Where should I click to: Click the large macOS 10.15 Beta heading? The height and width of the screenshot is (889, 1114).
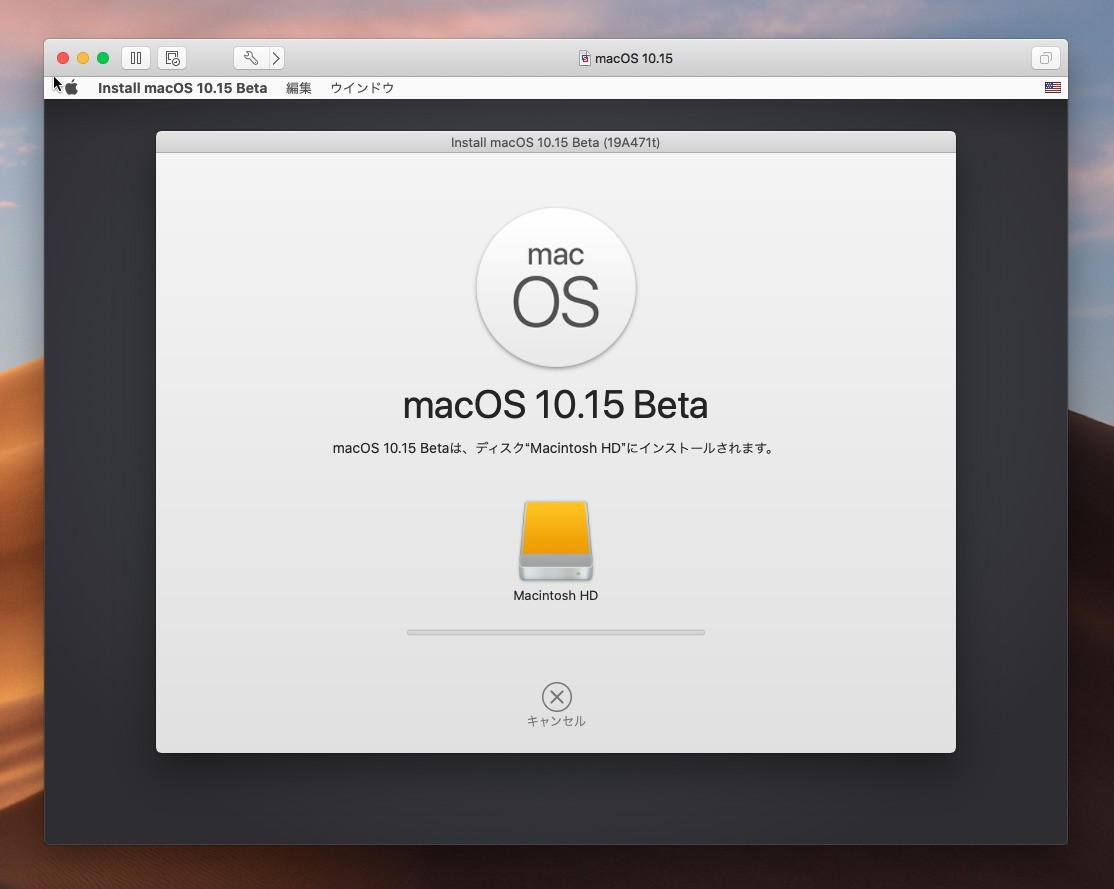click(x=556, y=405)
